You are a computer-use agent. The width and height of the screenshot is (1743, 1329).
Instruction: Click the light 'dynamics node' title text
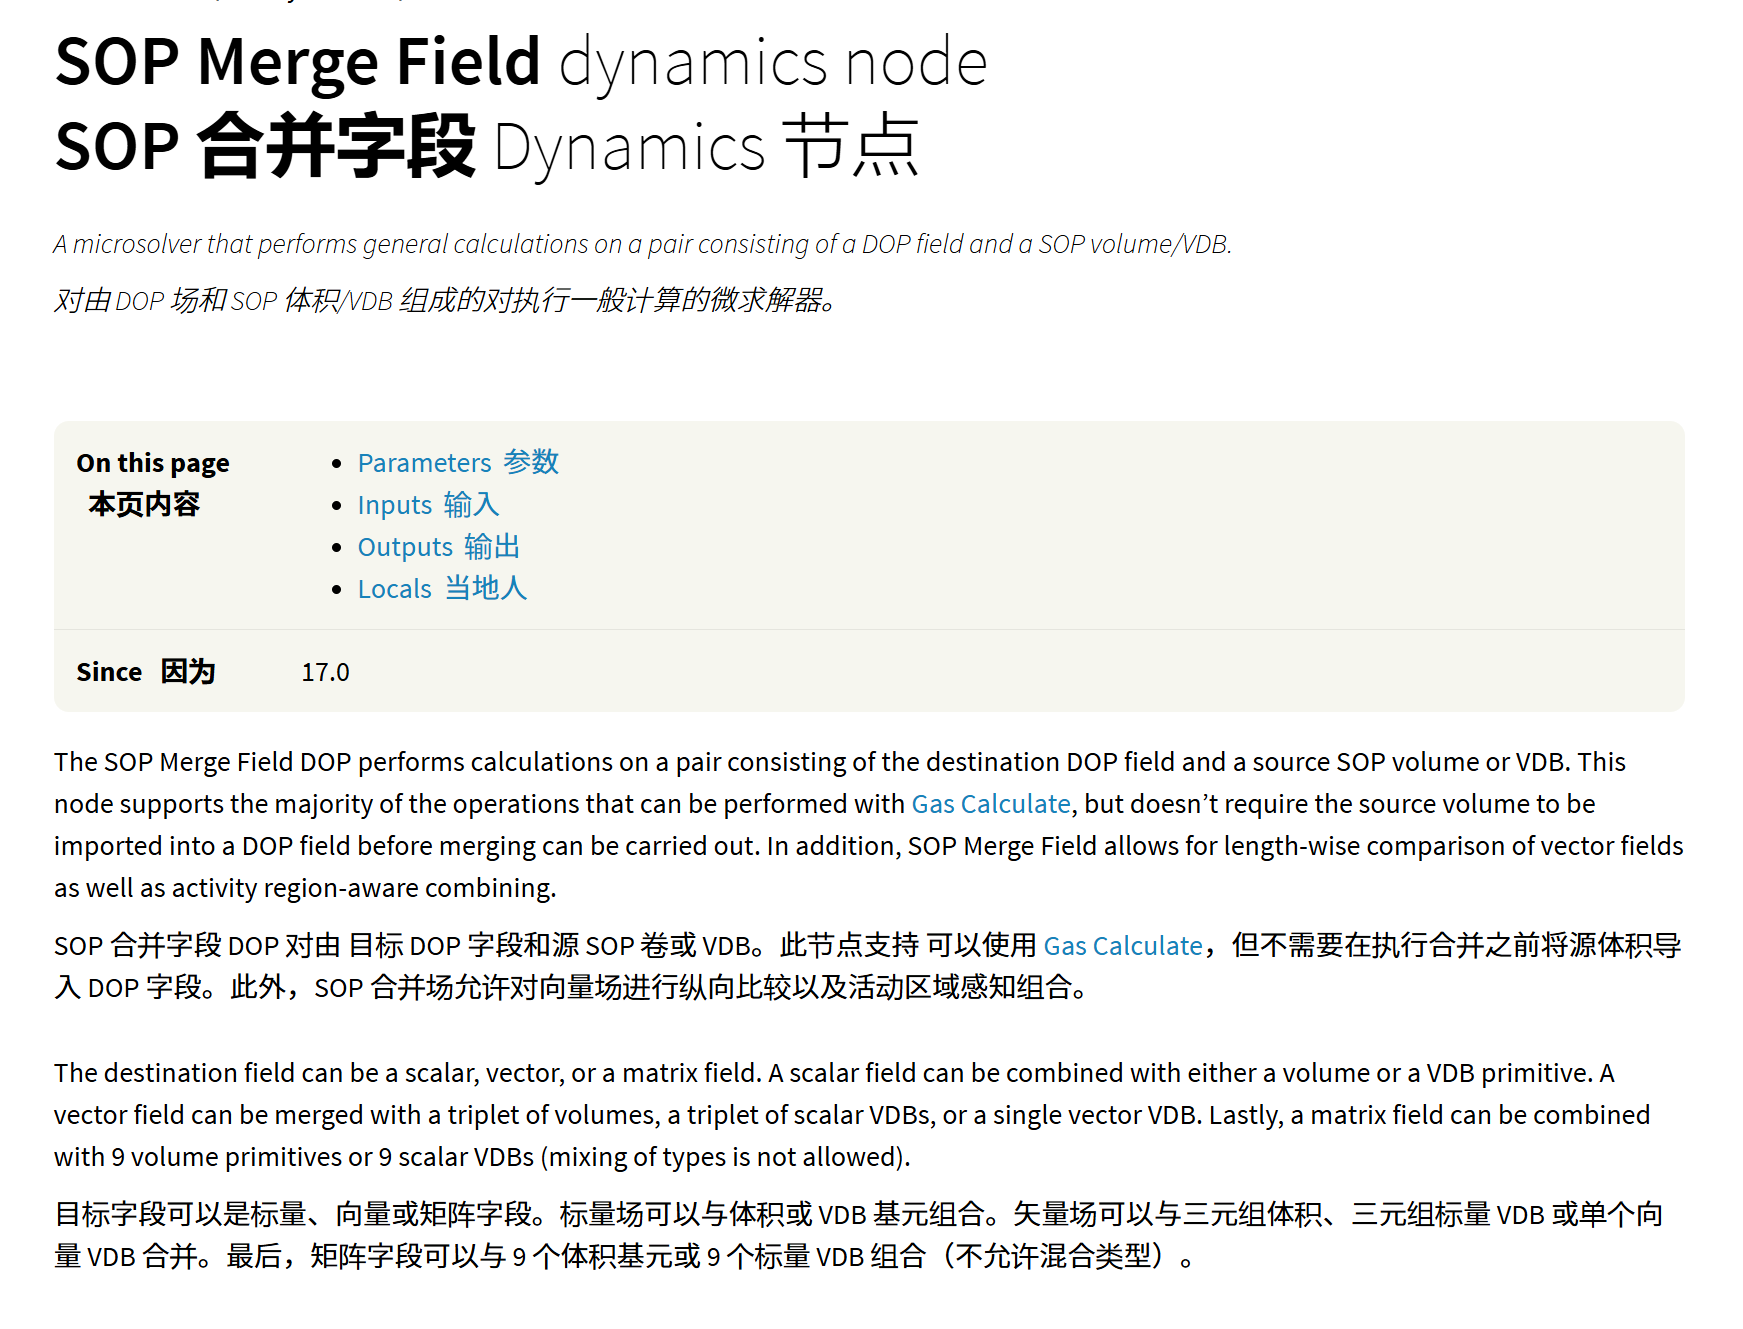pyautogui.click(x=773, y=62)
